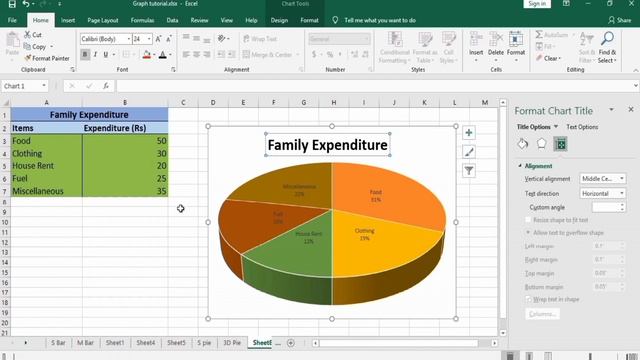
Task: Open the chart Format tab
Action: pyautogui.click(x=309, y=20)
